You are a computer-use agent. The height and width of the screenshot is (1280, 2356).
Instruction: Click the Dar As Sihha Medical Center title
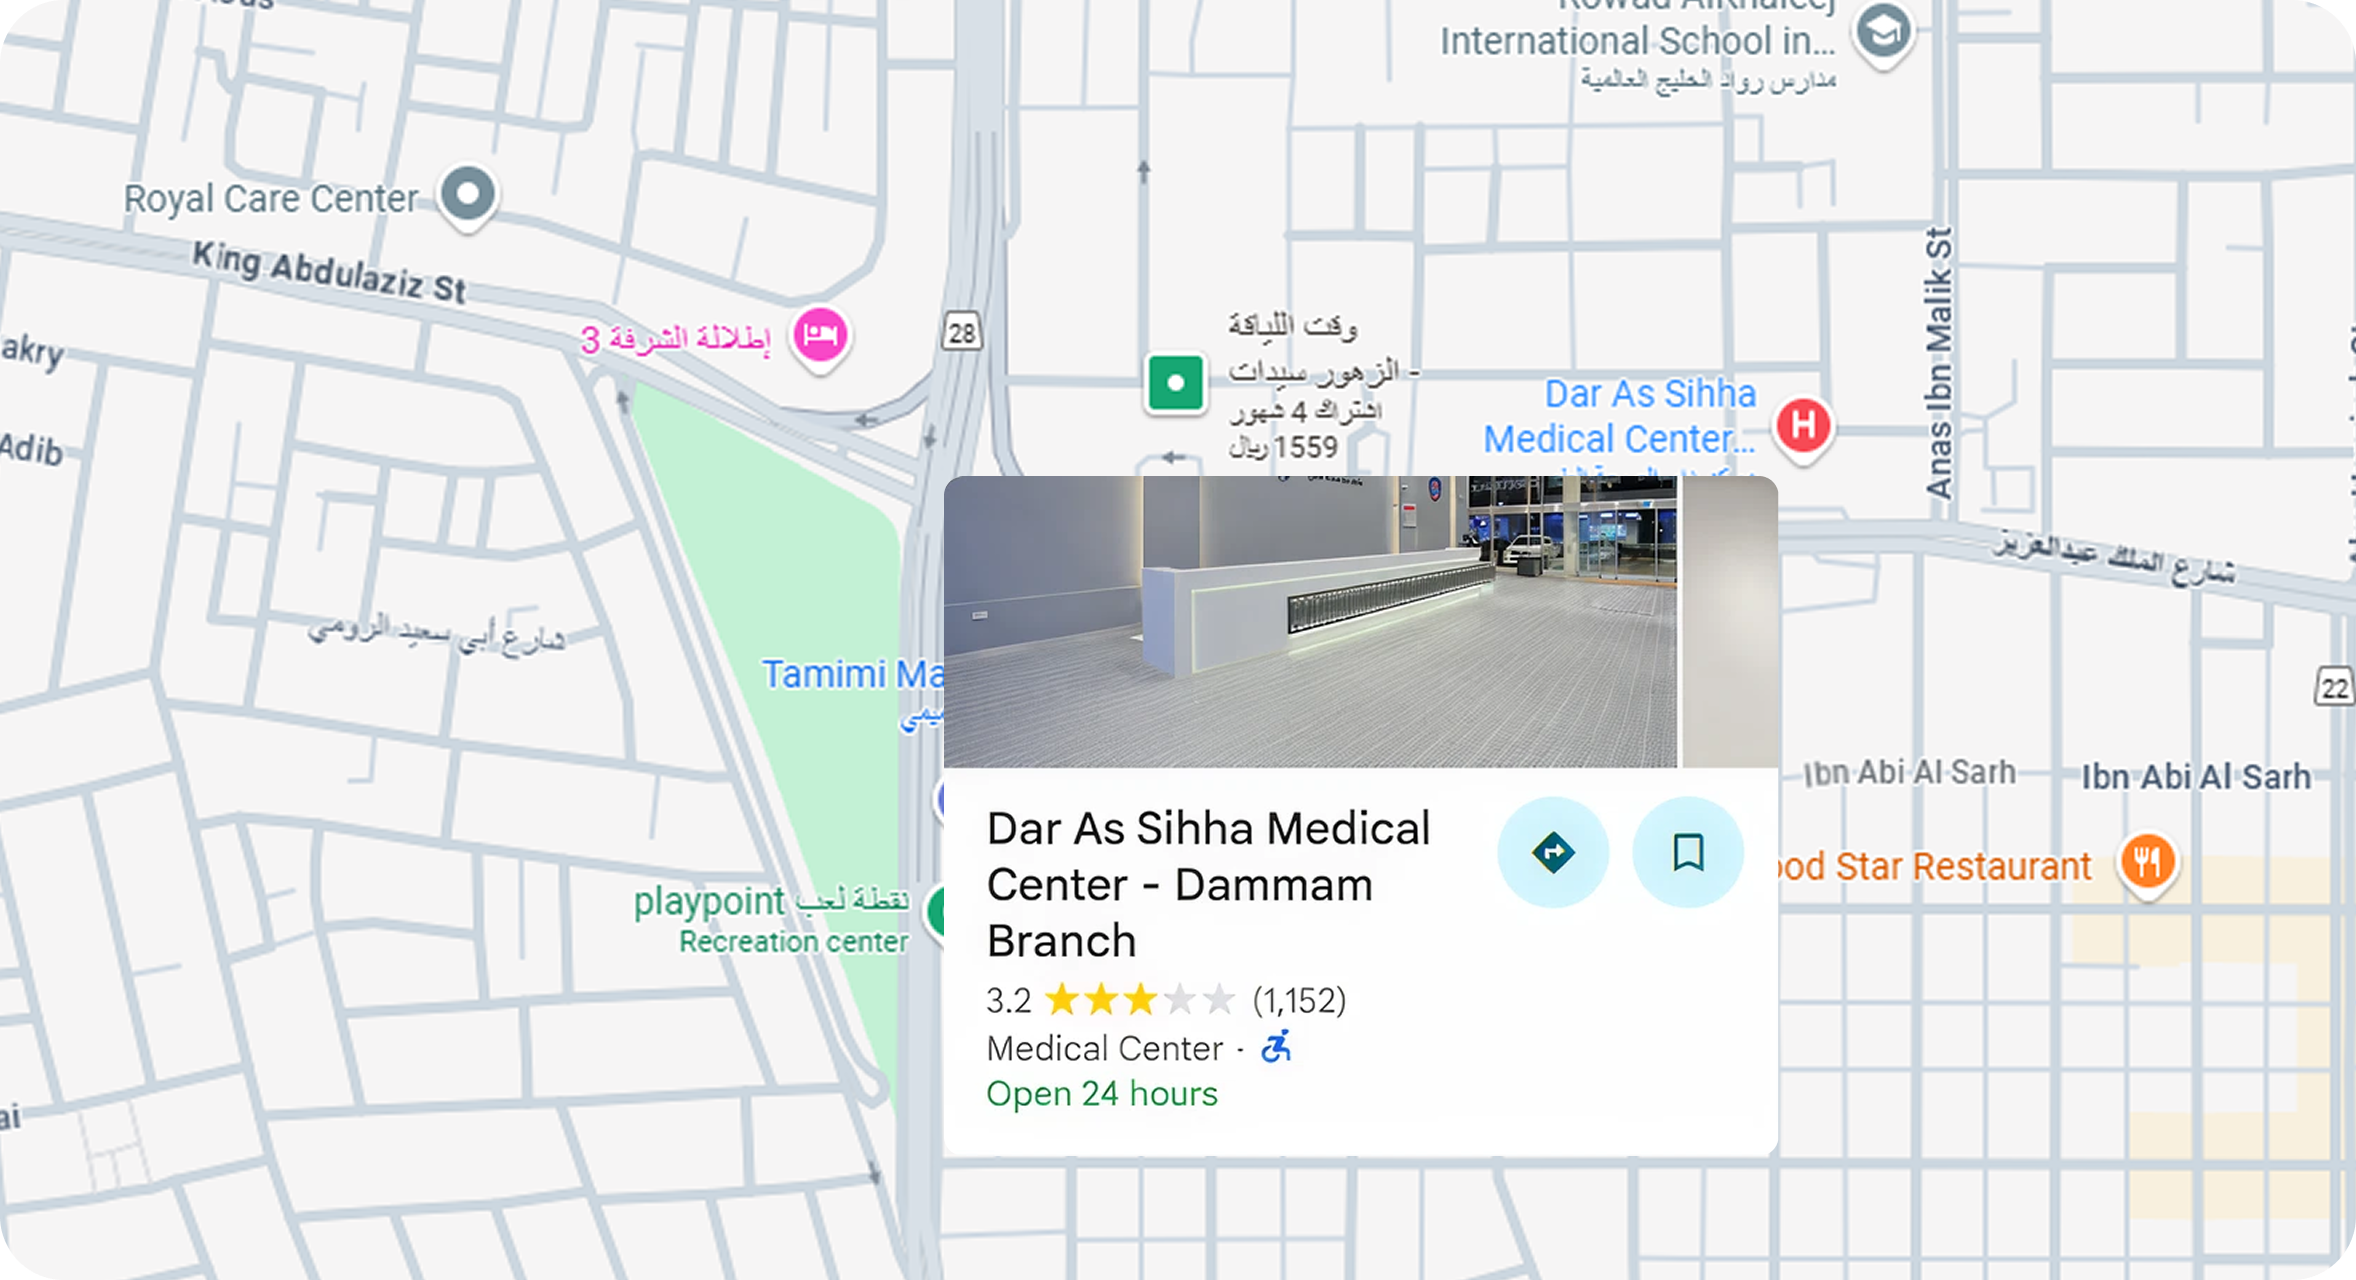click(x=1209, y=884)
